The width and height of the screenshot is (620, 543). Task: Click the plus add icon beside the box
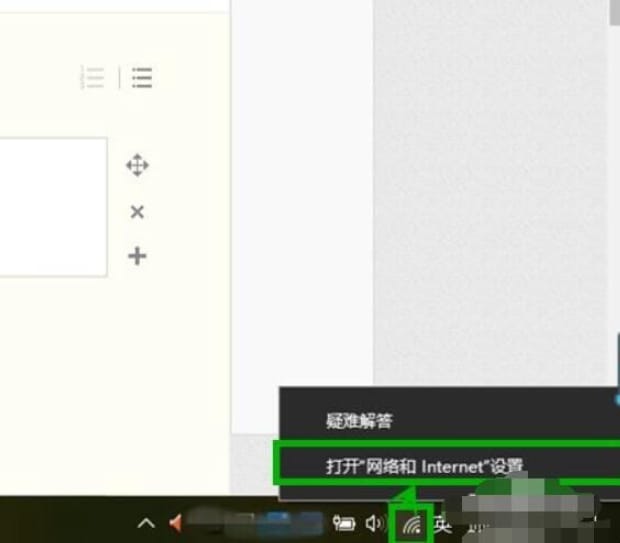[137, 257]
